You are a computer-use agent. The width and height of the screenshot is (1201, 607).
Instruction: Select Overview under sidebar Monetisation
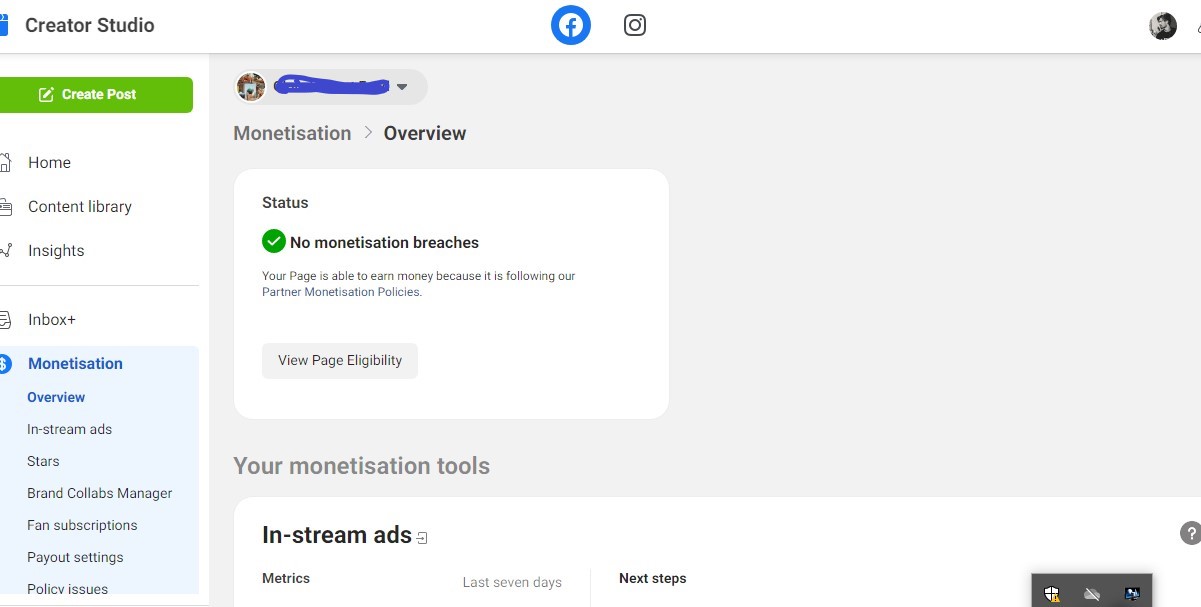tap(56, 397)
